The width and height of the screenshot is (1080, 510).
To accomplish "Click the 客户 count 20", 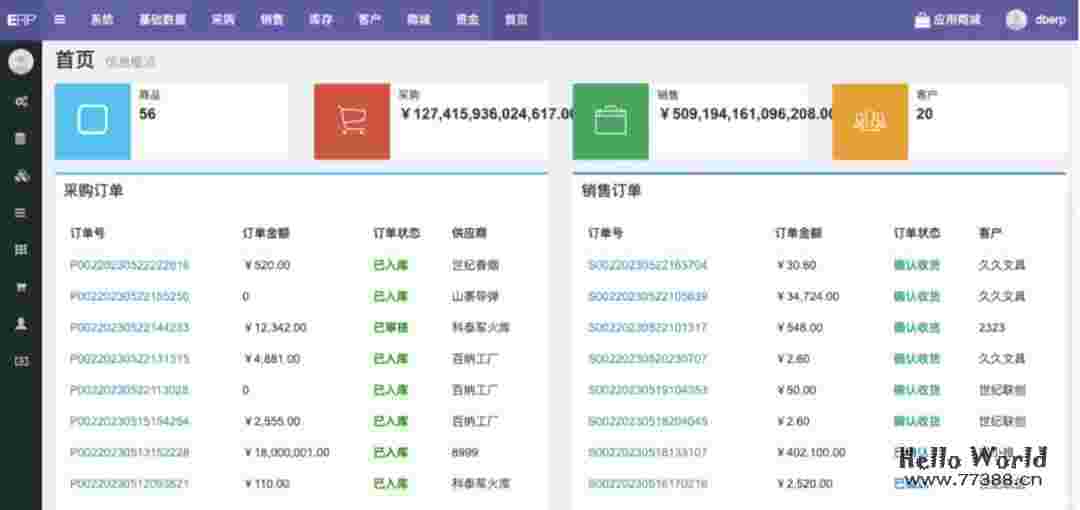I will [x=924, y=114].
